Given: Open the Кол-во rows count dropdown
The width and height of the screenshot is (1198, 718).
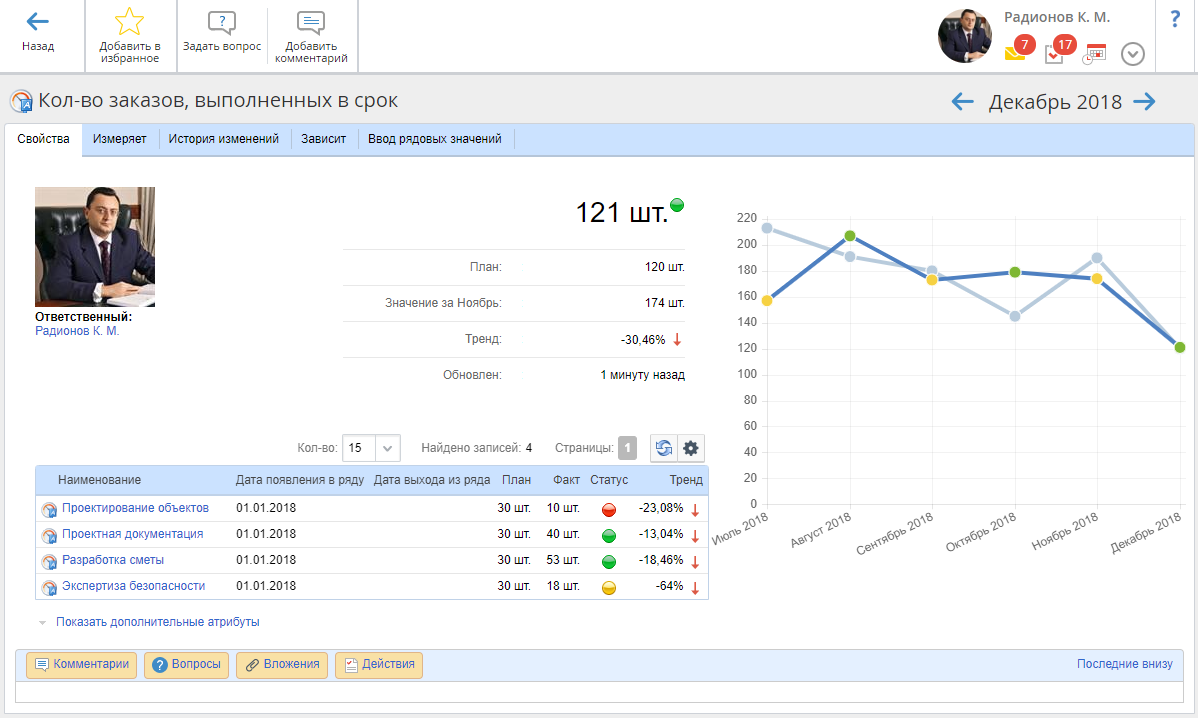Looking at the screenshot, I should pos(372,448).
